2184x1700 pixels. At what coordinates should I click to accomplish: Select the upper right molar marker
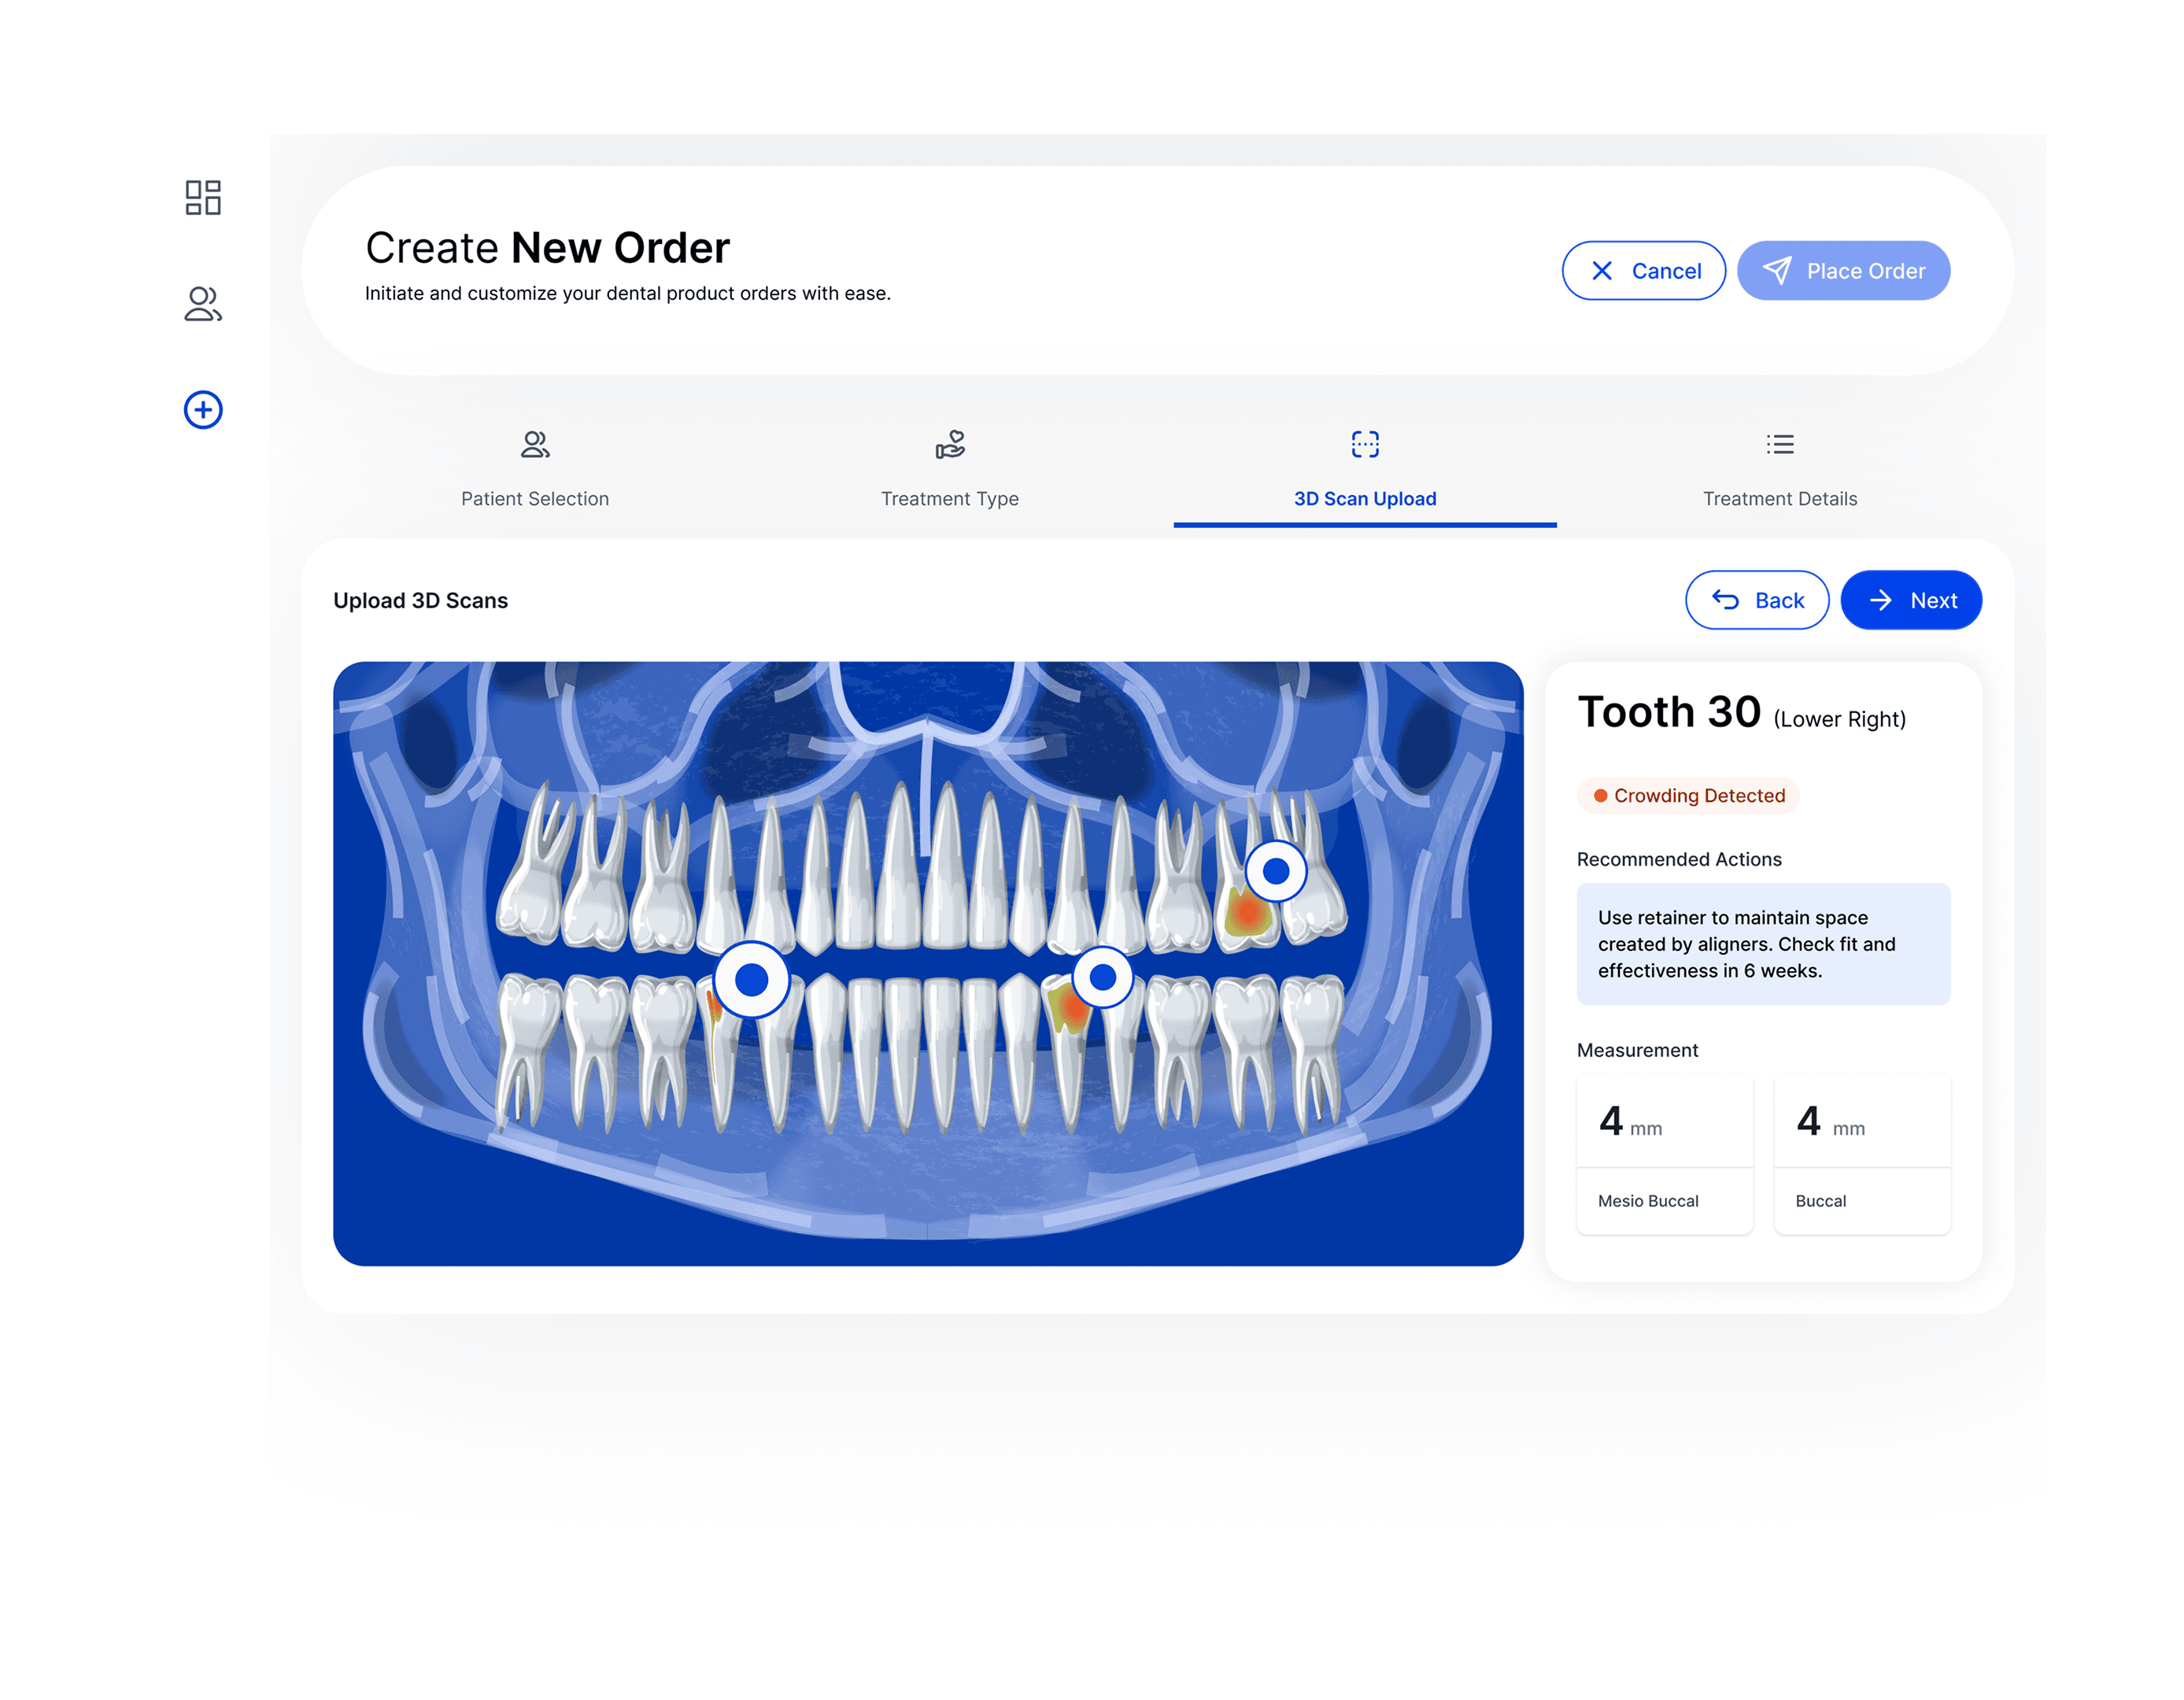pyautogui.click(x=1276, y=871)
